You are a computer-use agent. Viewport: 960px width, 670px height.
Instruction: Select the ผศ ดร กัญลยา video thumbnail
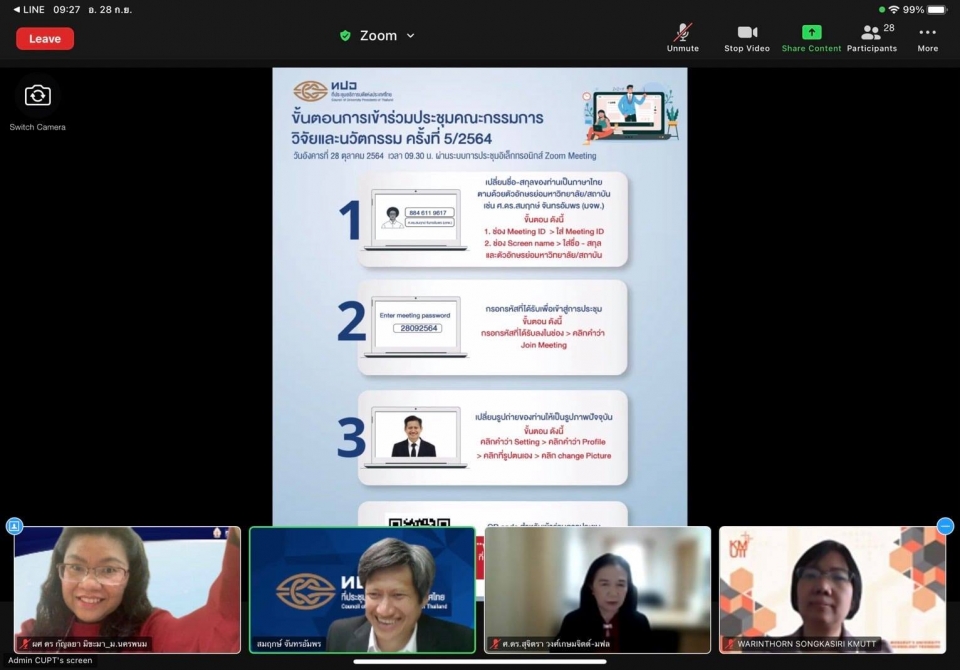coord(127,590)
